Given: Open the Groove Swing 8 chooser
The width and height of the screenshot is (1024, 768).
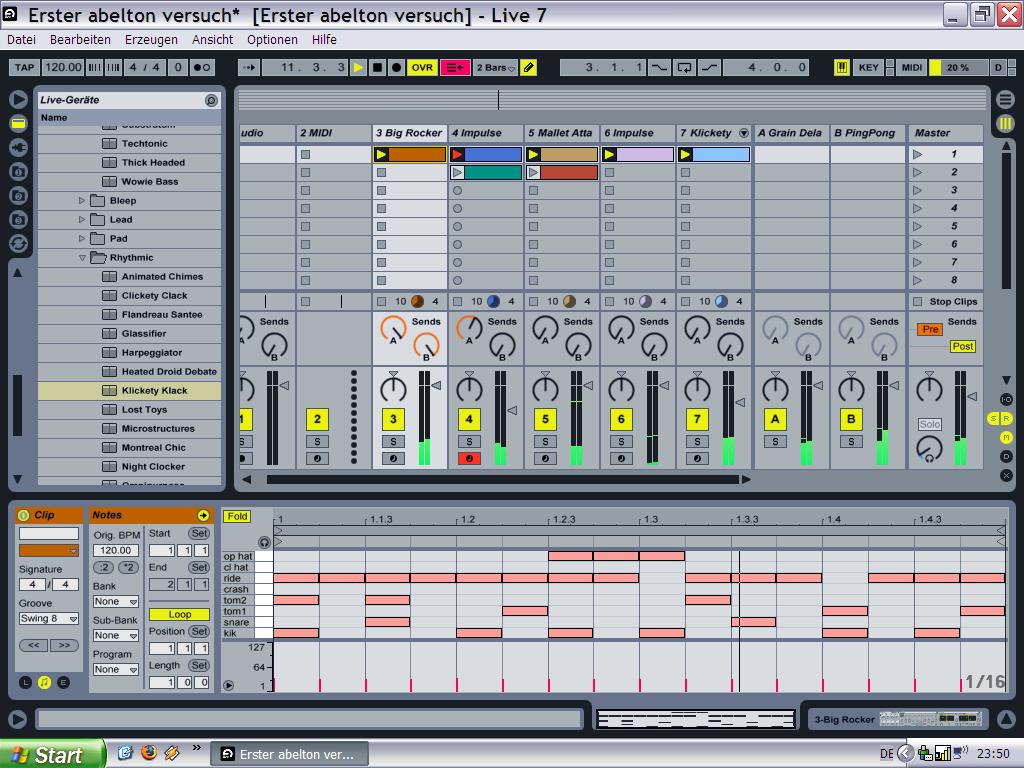Looking at the screenshot, I should (49, 618).
